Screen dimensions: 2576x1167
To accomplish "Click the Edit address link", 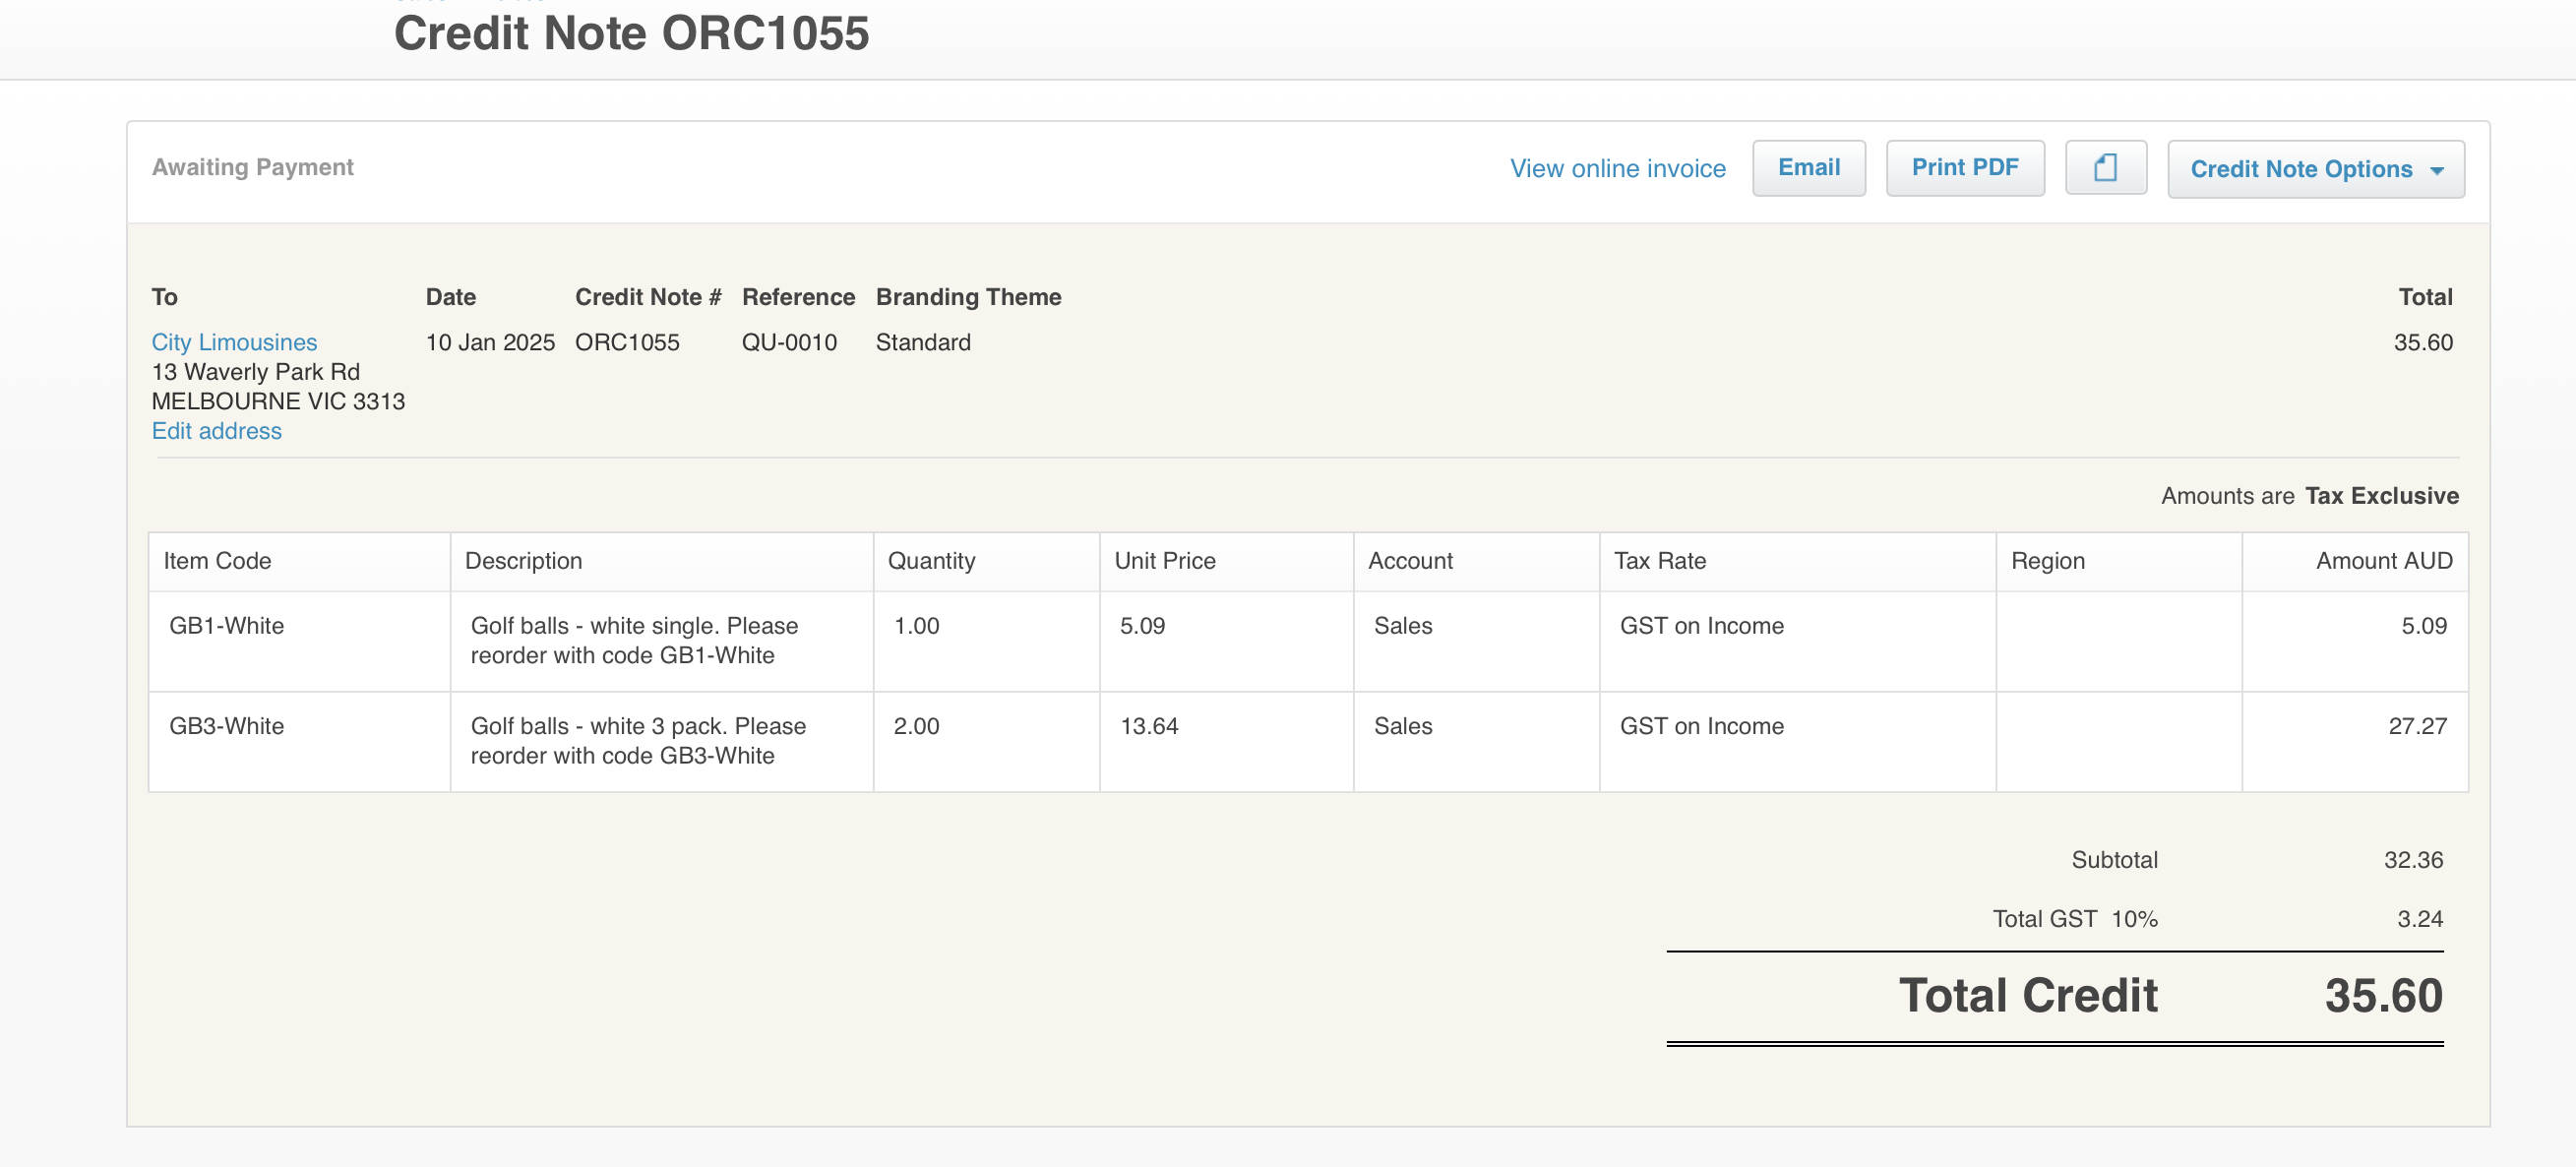I will [216, 431].
